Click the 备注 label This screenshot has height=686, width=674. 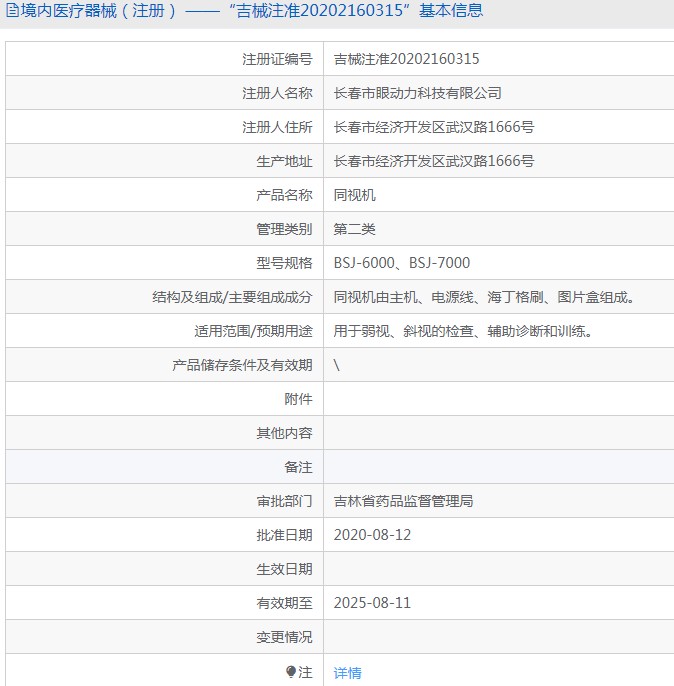click(298, 467)
